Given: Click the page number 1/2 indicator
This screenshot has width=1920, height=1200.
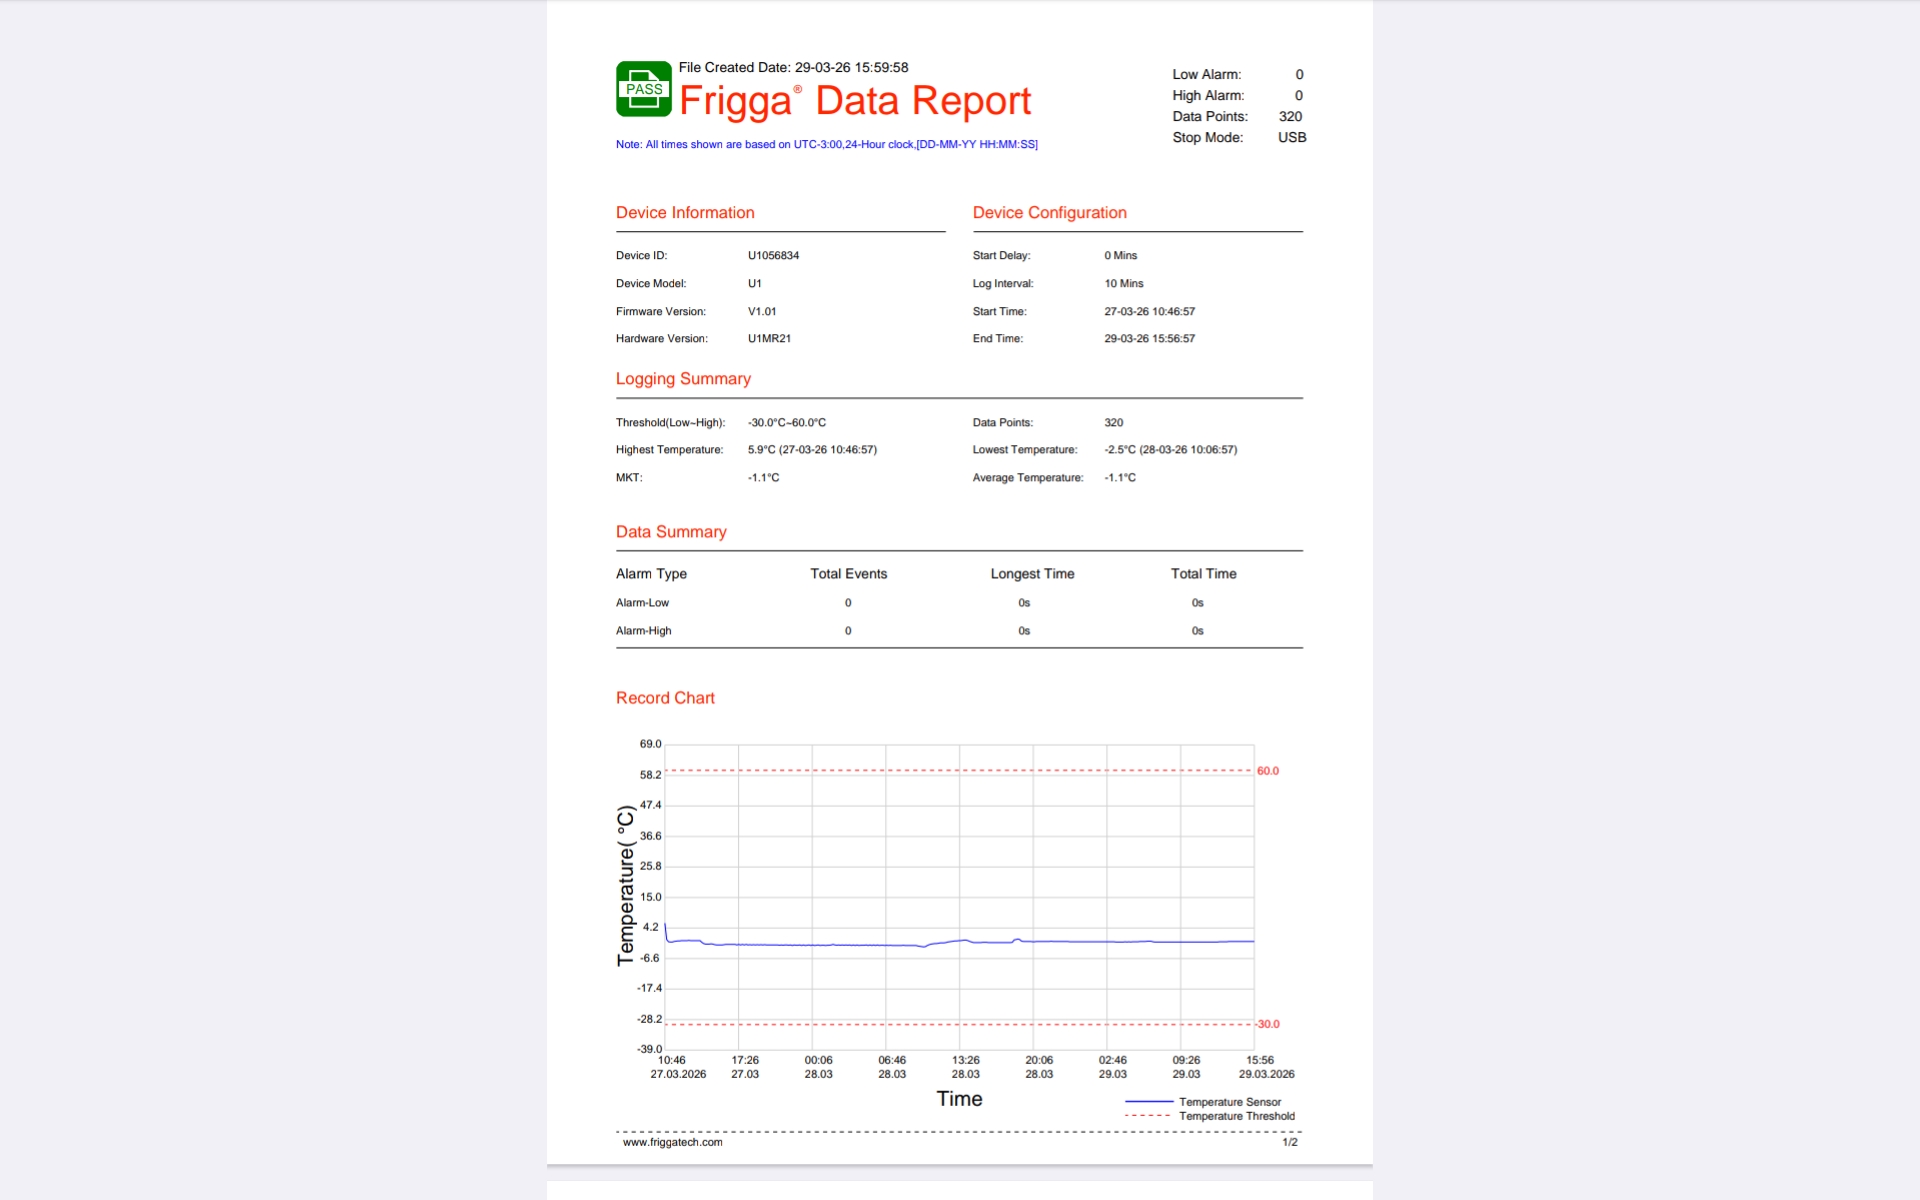Looking at the screenshot, I should (x=1289, y=1142).
